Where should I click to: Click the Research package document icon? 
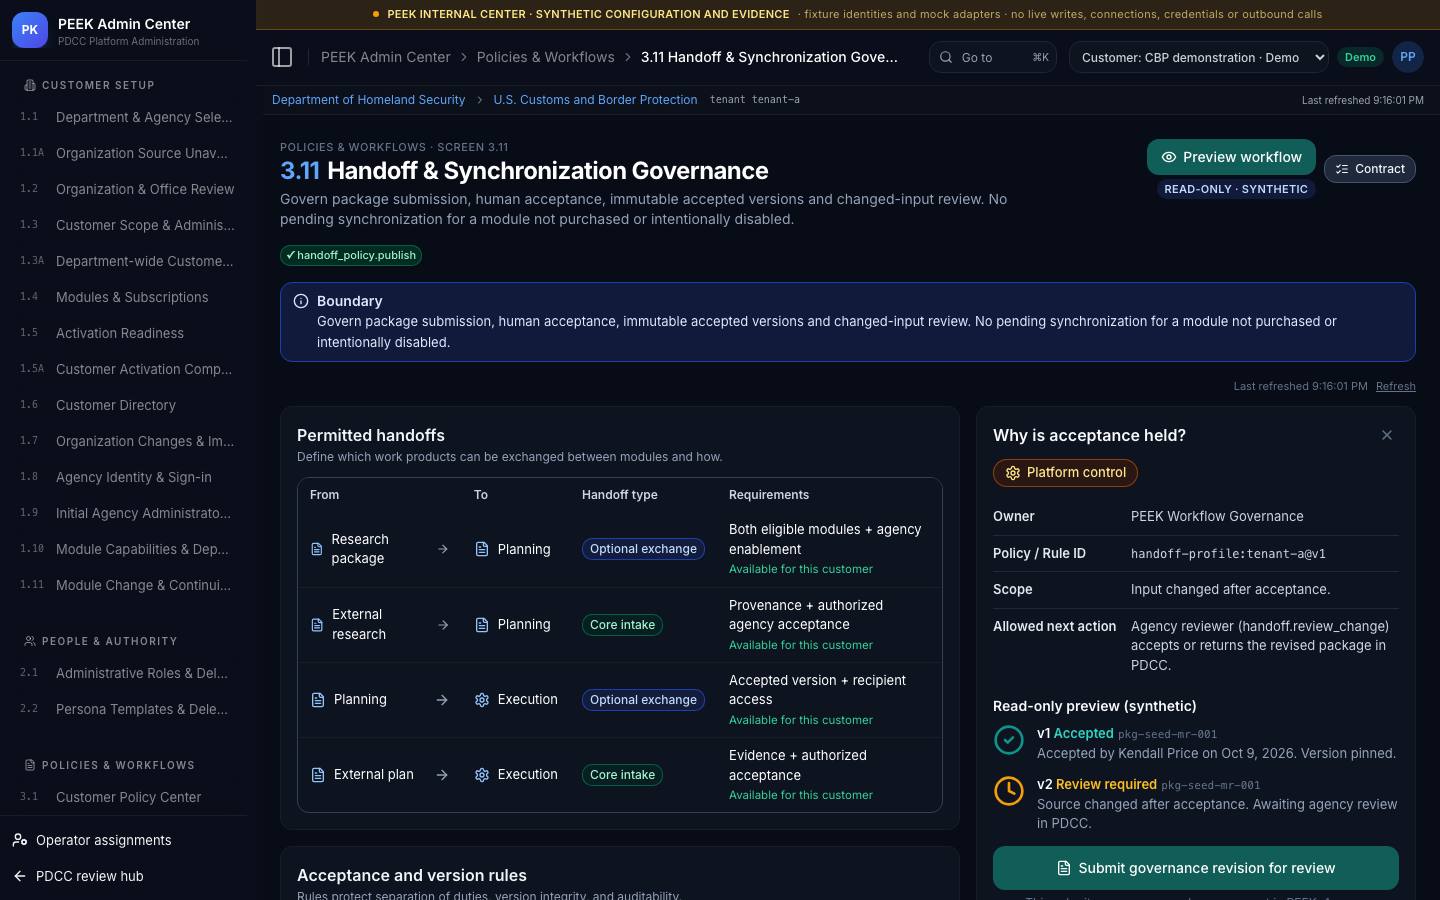click(x=317, y=549)
